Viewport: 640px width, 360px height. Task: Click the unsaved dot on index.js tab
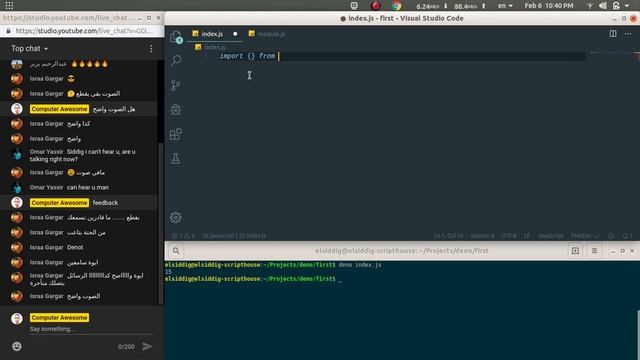point(235,34)
